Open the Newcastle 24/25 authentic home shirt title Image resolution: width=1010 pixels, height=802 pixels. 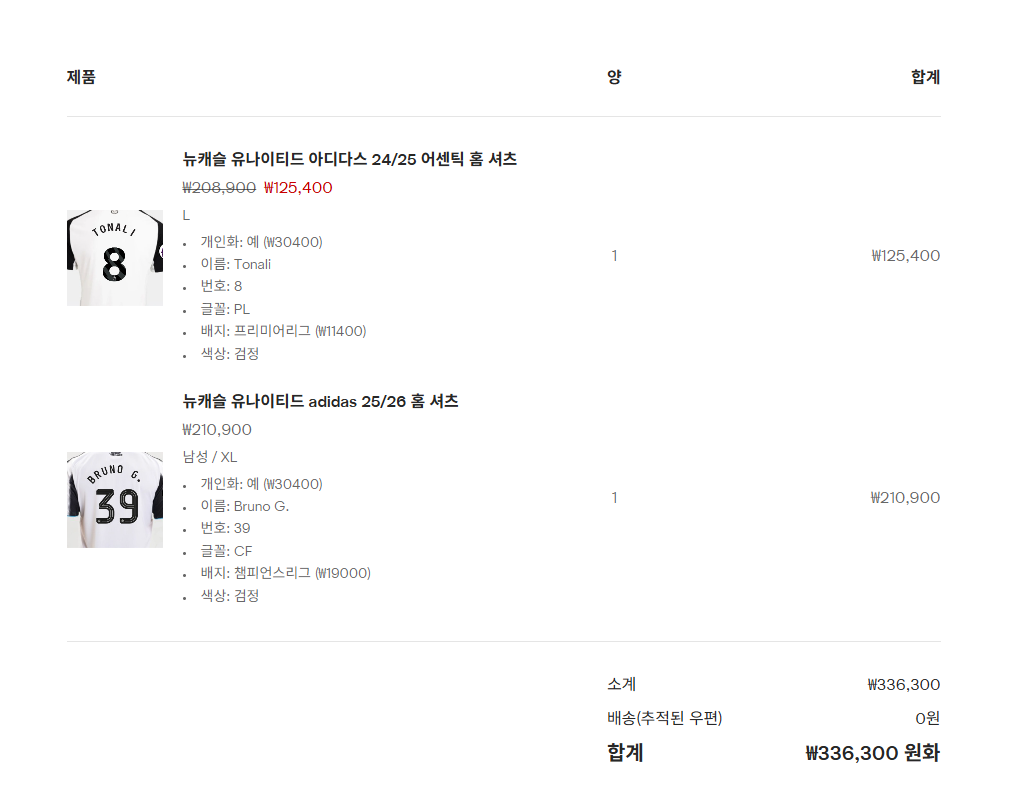tap(349, 159)
